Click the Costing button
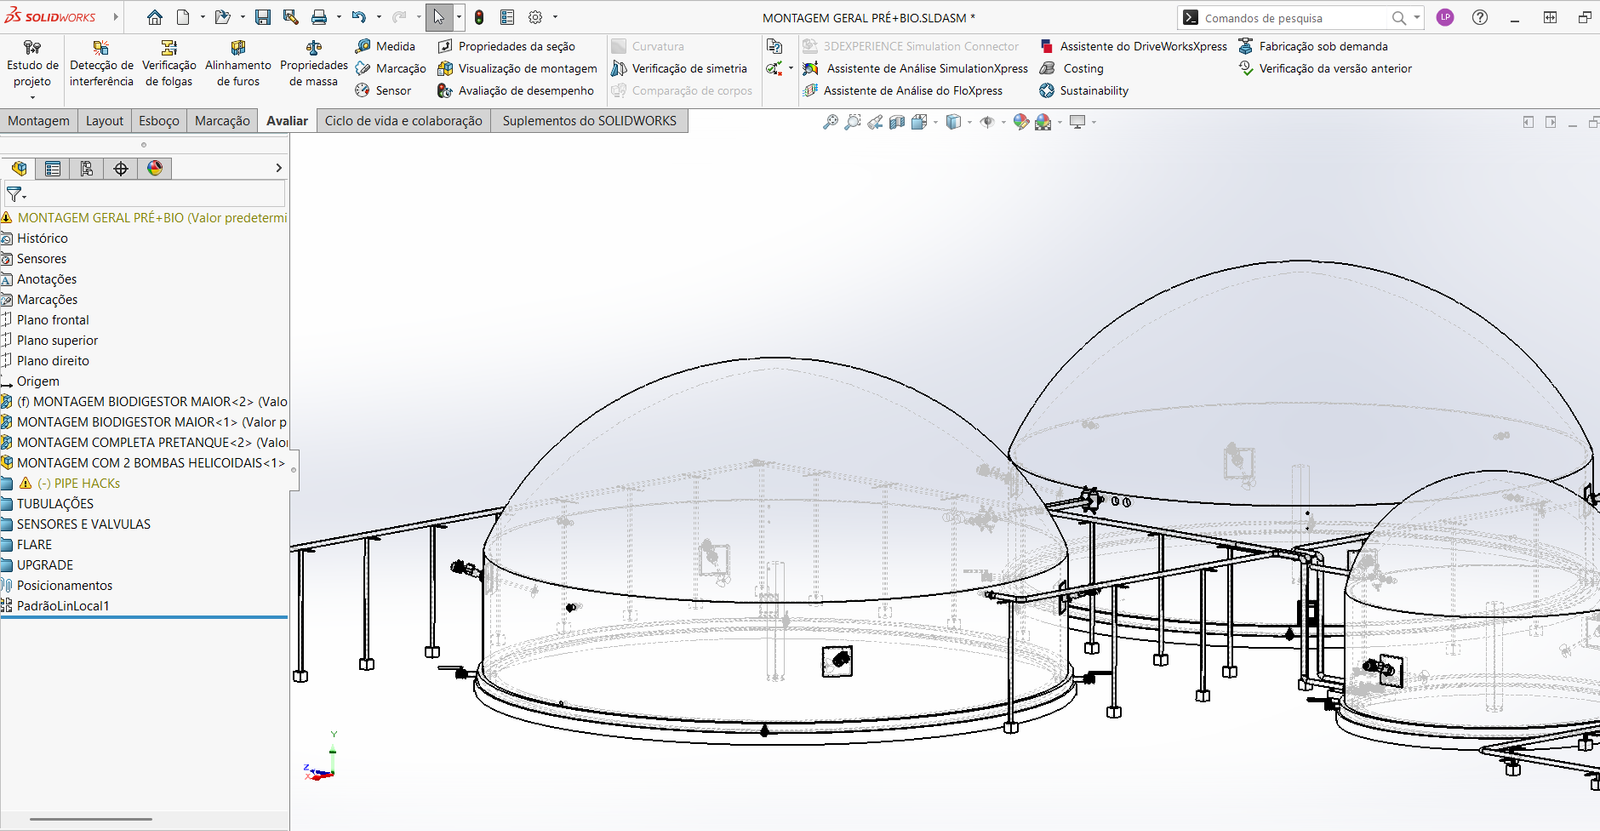 pyautogui.click(x=1072, y=68)
